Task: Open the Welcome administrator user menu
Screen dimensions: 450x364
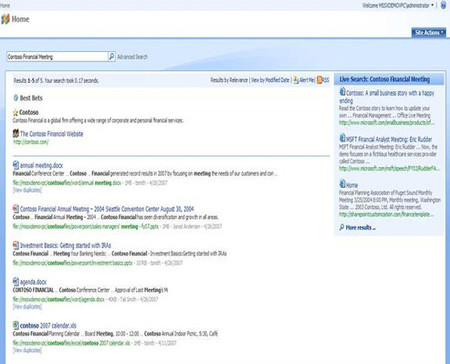Action: coord(398,5)
